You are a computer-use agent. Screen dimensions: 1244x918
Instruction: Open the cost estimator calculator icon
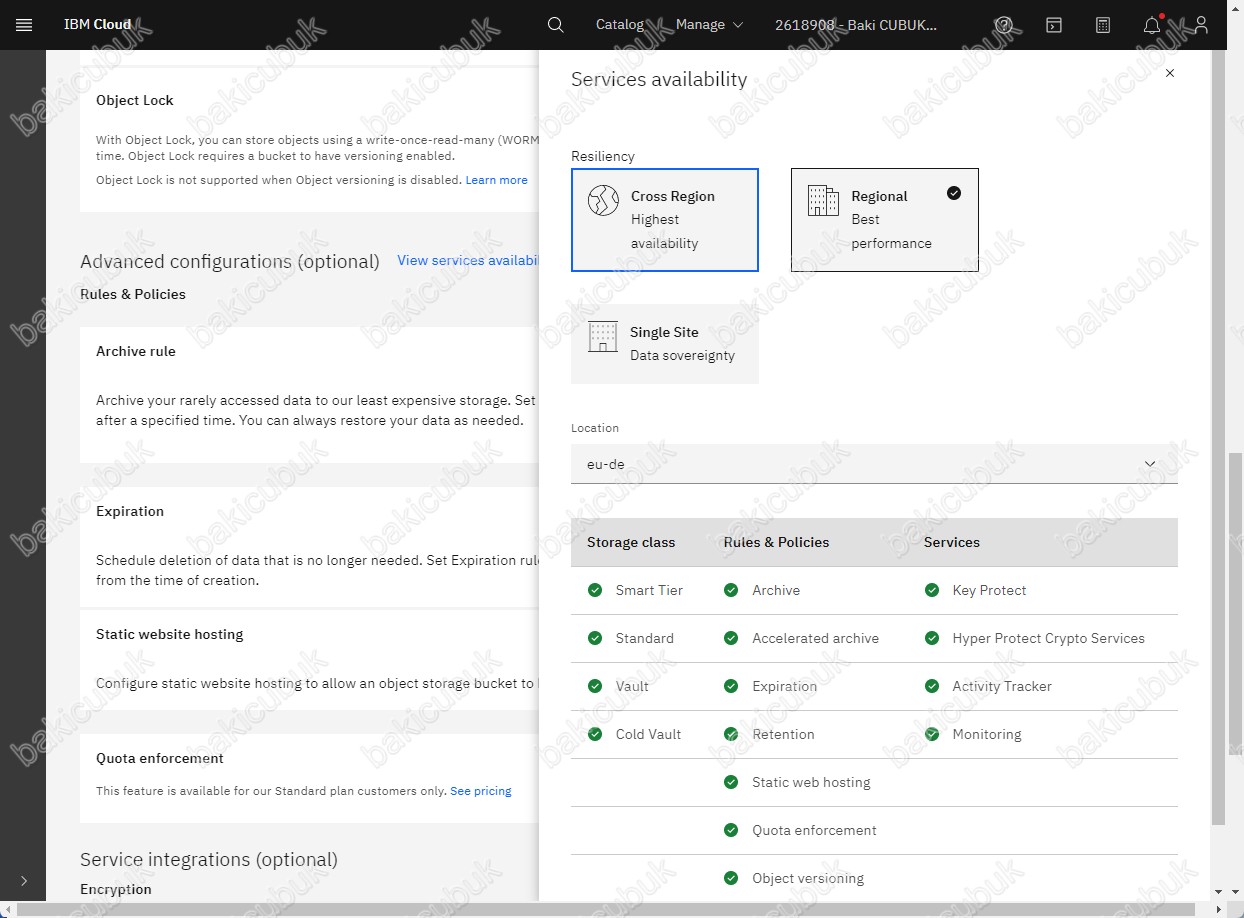(x=1103, y=25)
